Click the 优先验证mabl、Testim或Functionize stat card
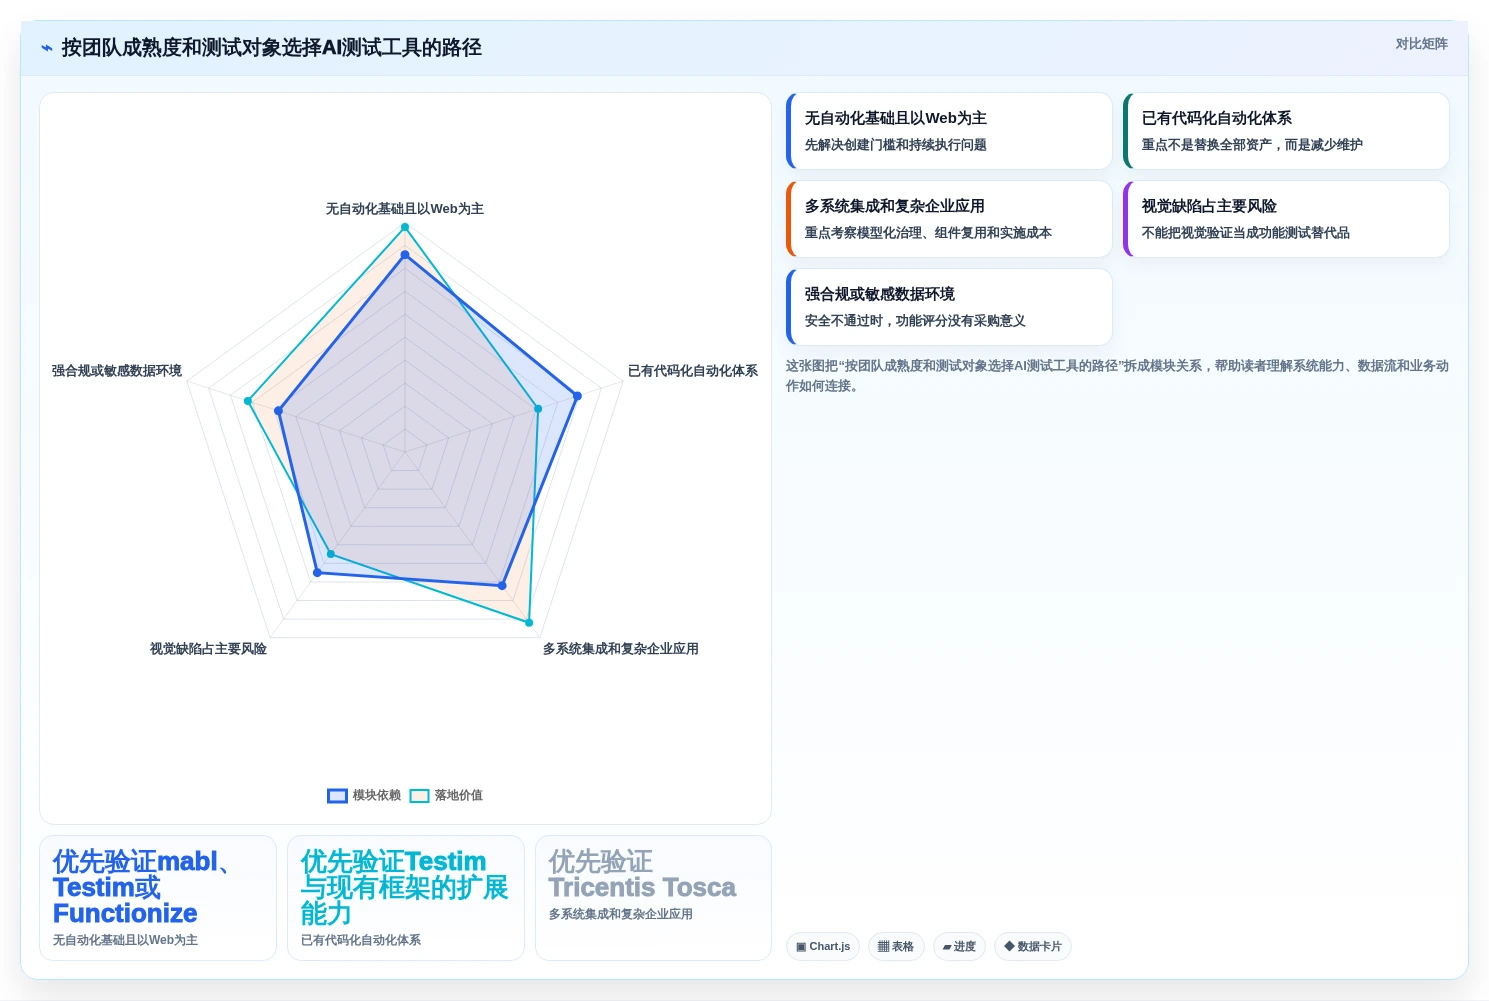Screen dimensions: 1489x1001 158,898
